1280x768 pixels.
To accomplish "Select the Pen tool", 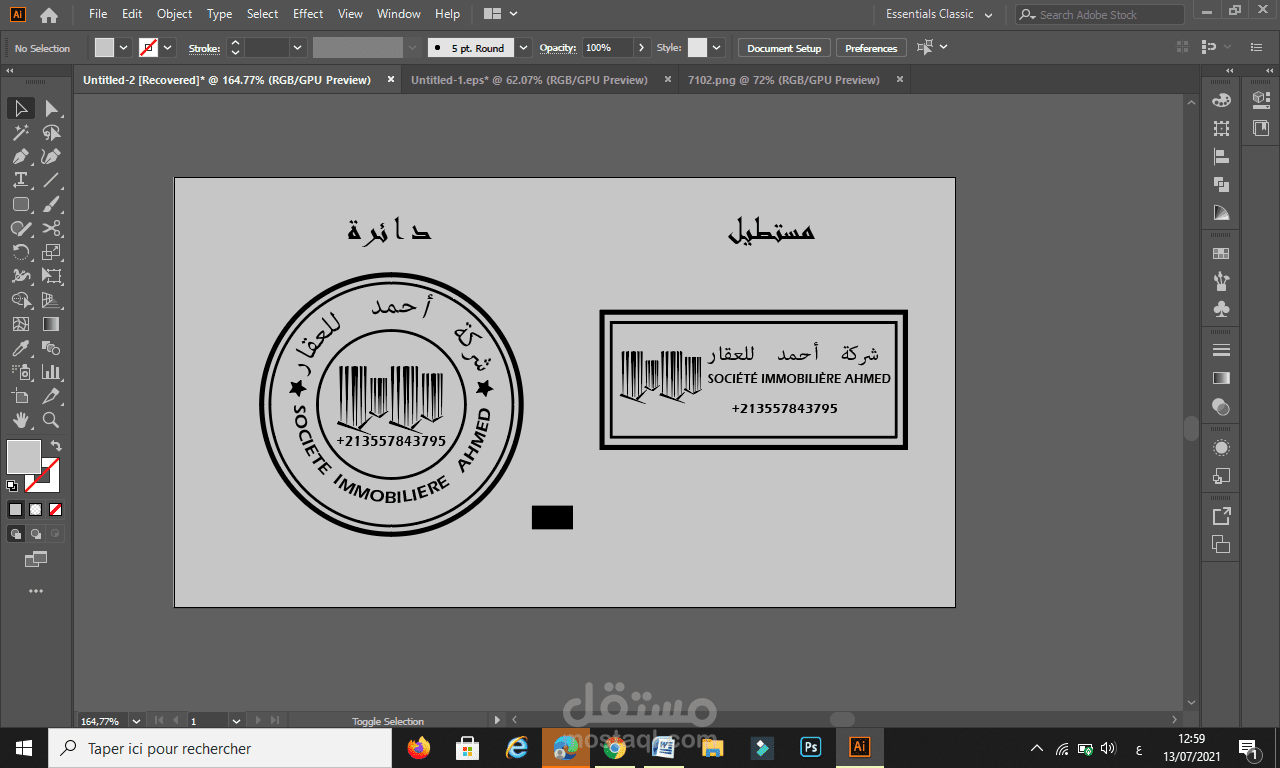I will click(20, 156).
